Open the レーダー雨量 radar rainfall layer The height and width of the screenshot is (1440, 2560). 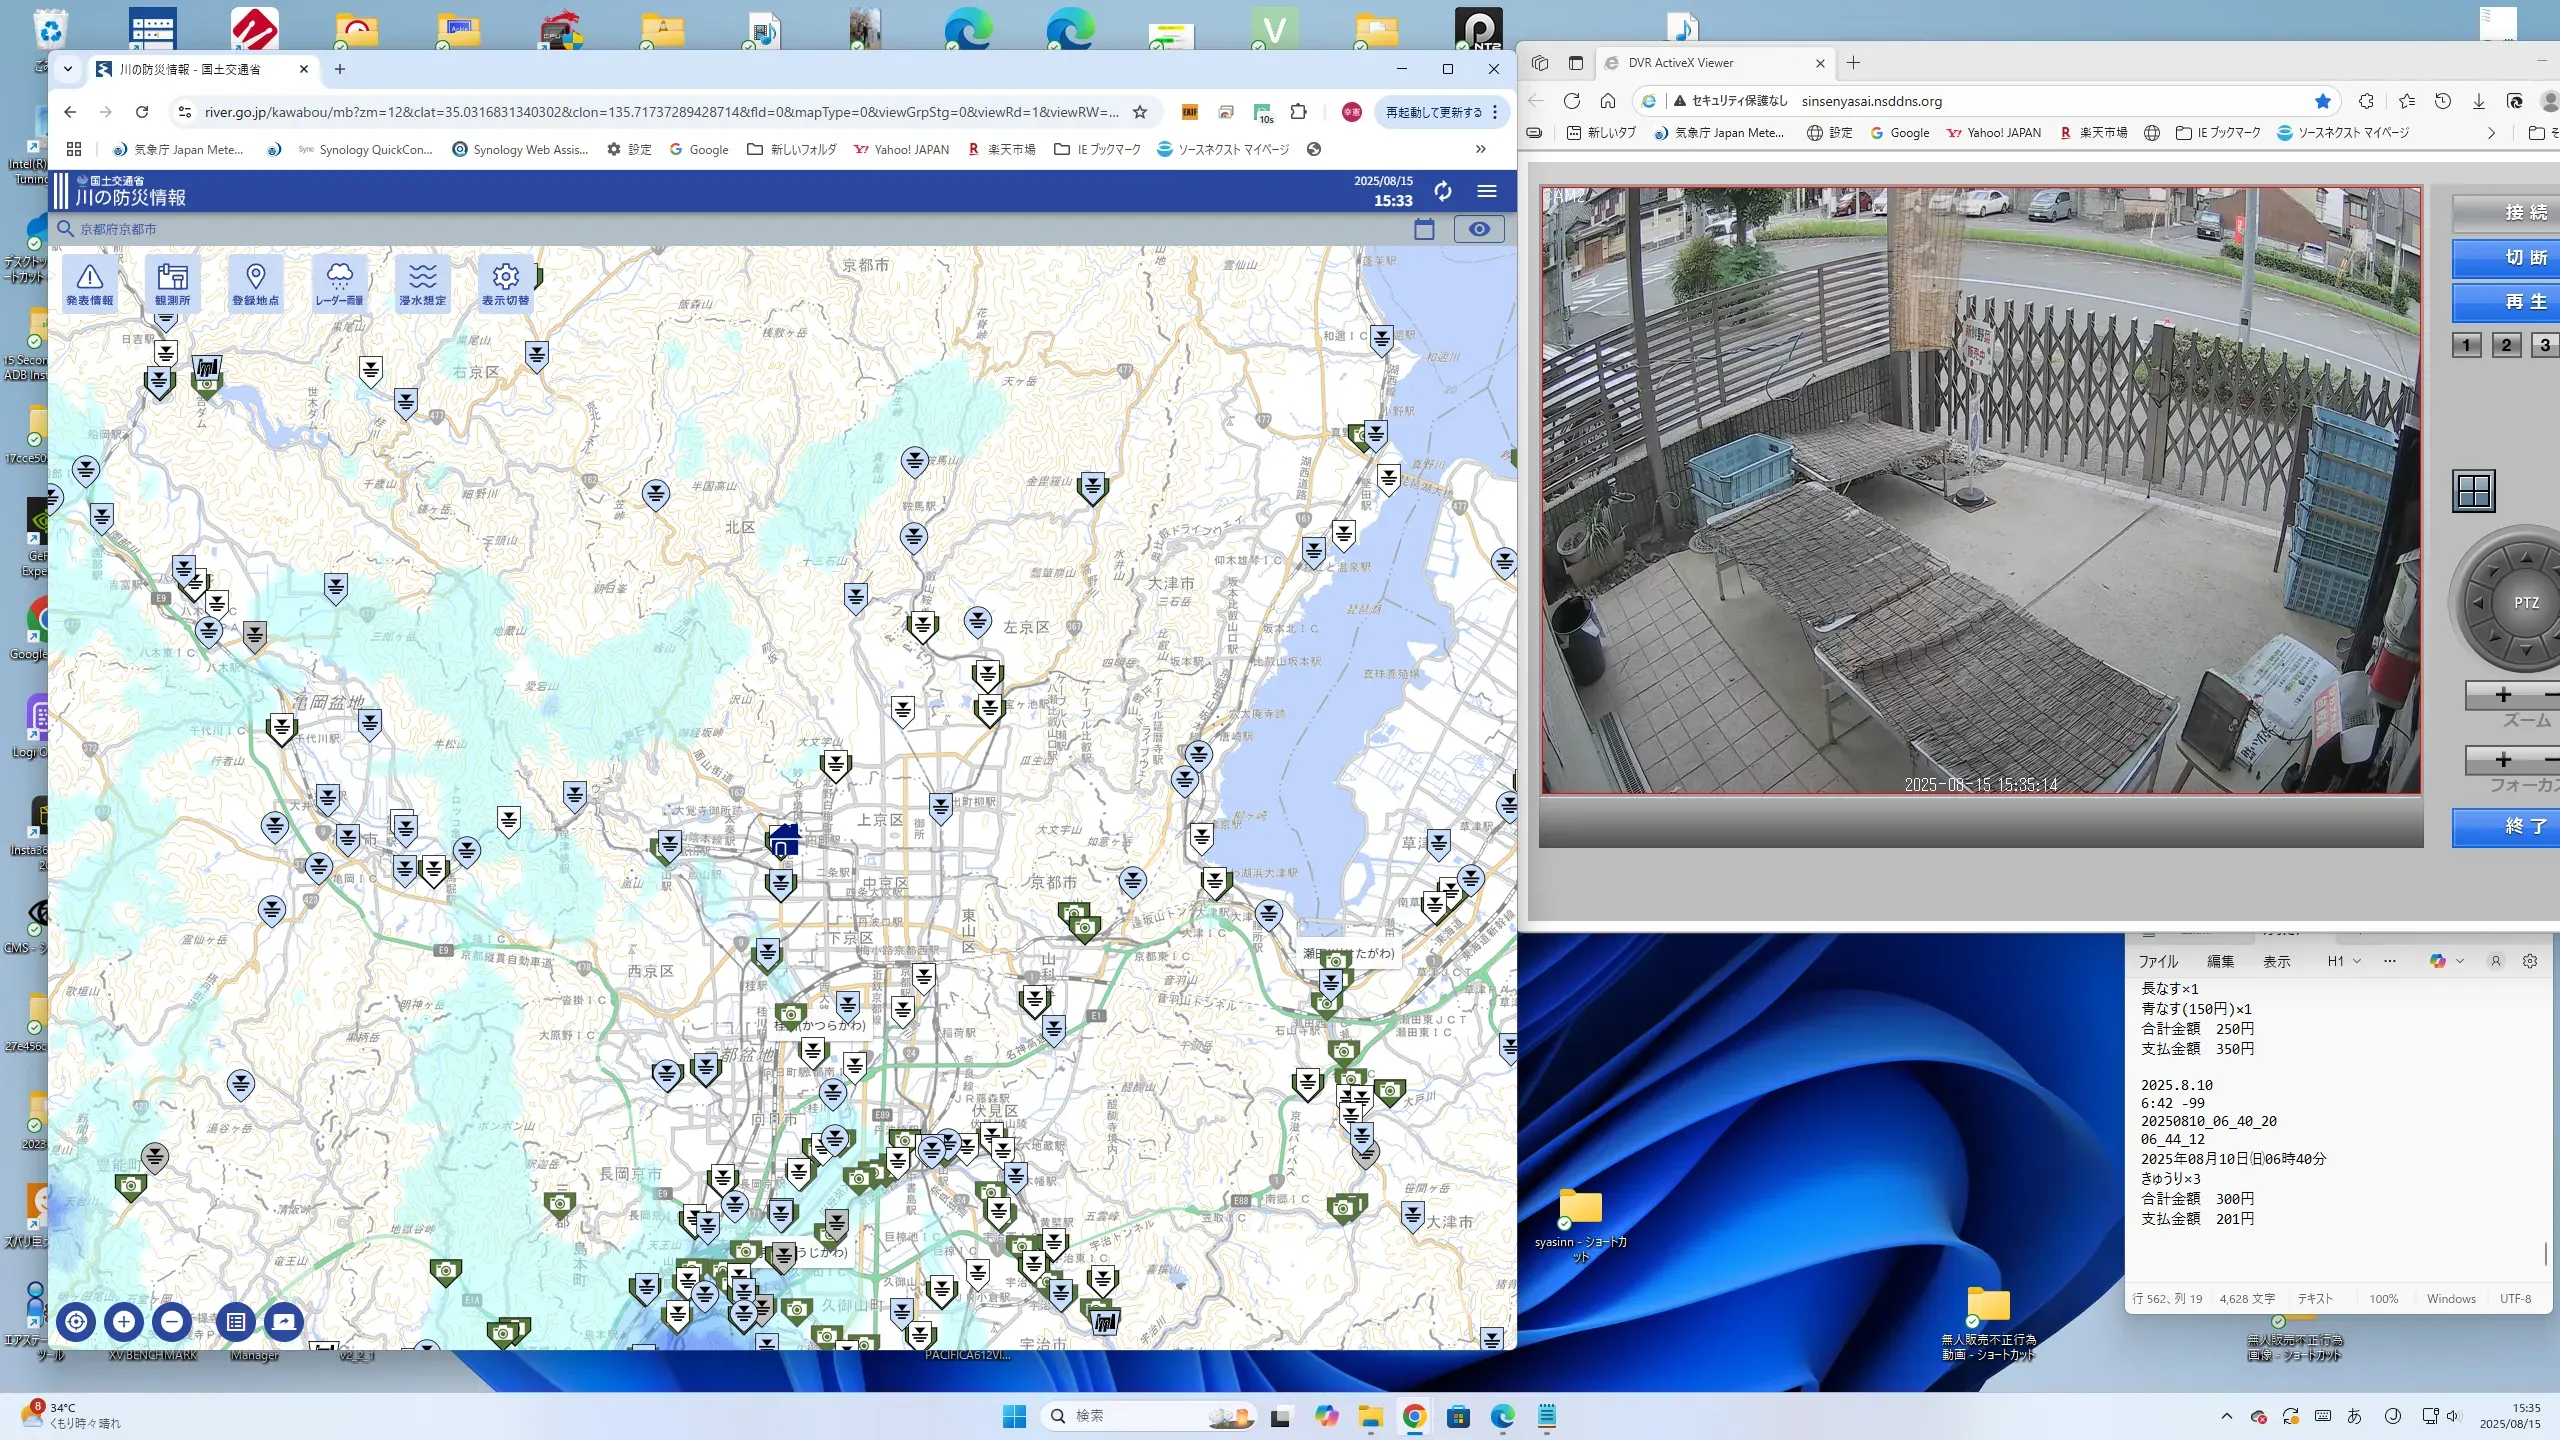click(339, 283)
